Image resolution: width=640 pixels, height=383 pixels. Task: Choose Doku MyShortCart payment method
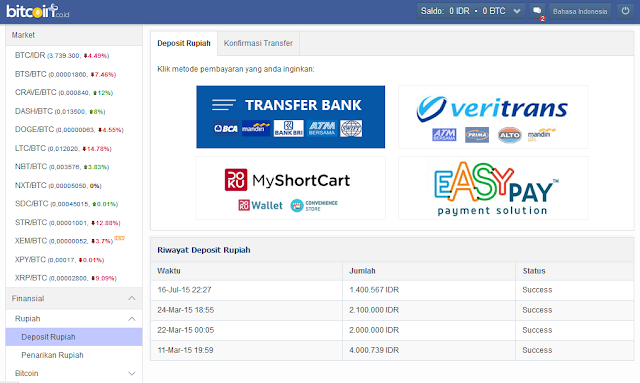click(x=291, y=188)
